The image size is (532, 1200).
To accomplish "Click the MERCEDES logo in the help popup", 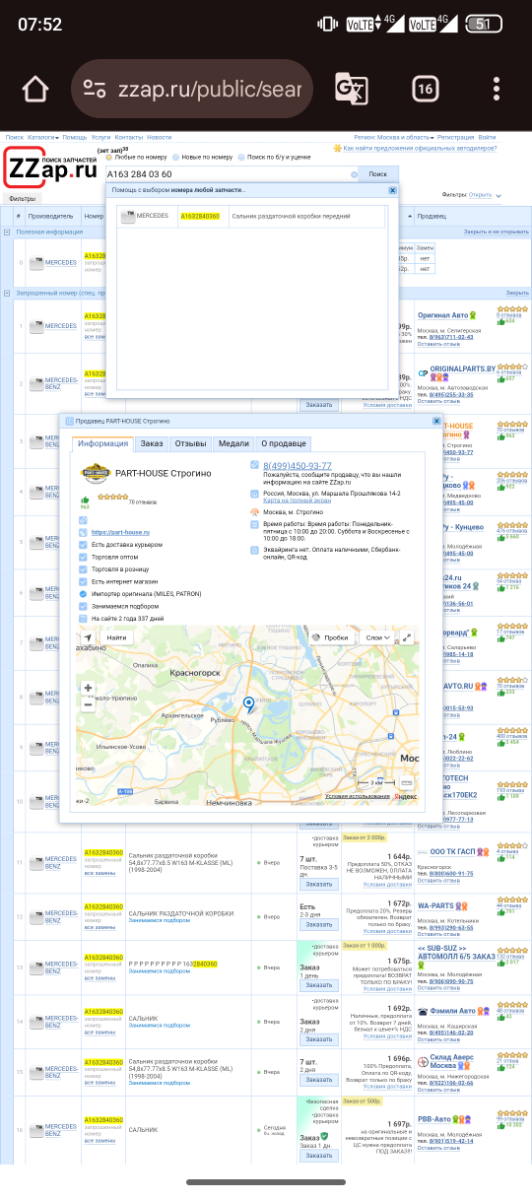I will [x=127, y=216].
